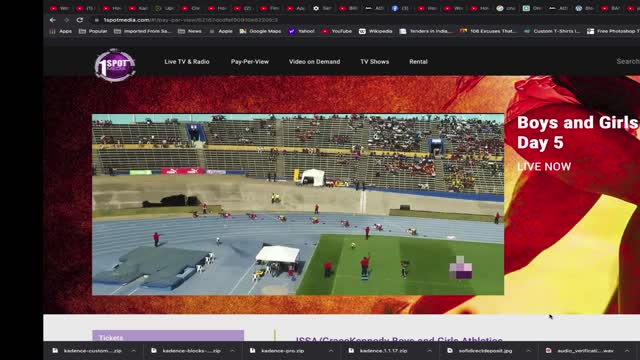Go to Video on Demand

314,62
